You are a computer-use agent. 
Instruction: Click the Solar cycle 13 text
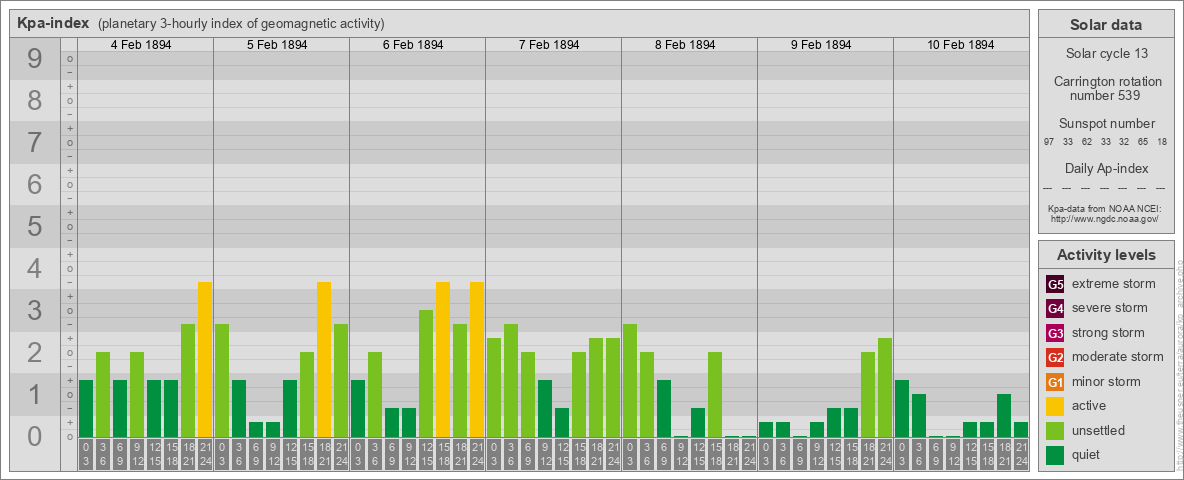(1106, 54)
